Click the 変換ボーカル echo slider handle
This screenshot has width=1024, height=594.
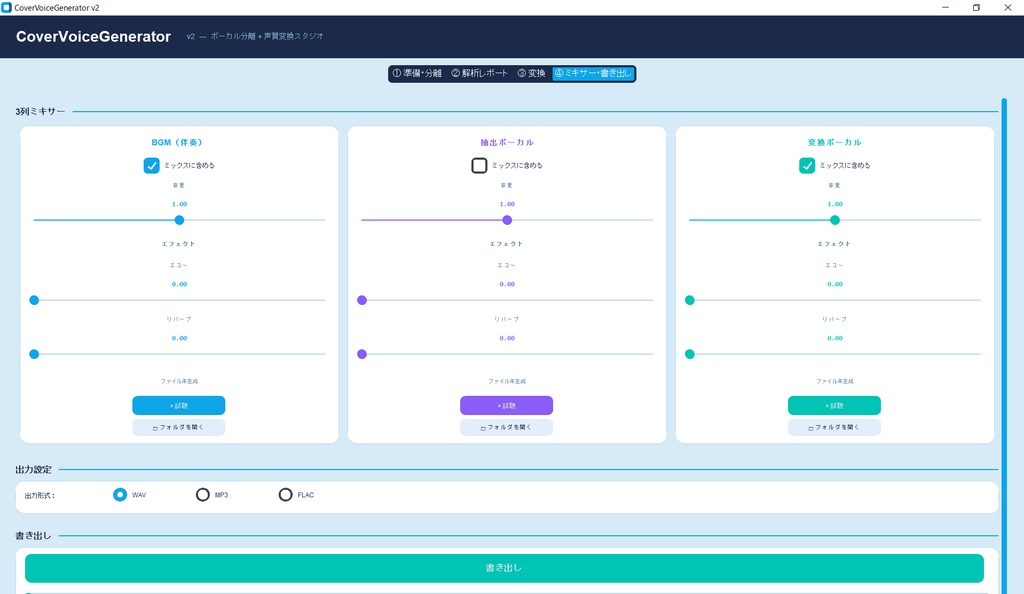pyautogui.click(x=690, y=300)
